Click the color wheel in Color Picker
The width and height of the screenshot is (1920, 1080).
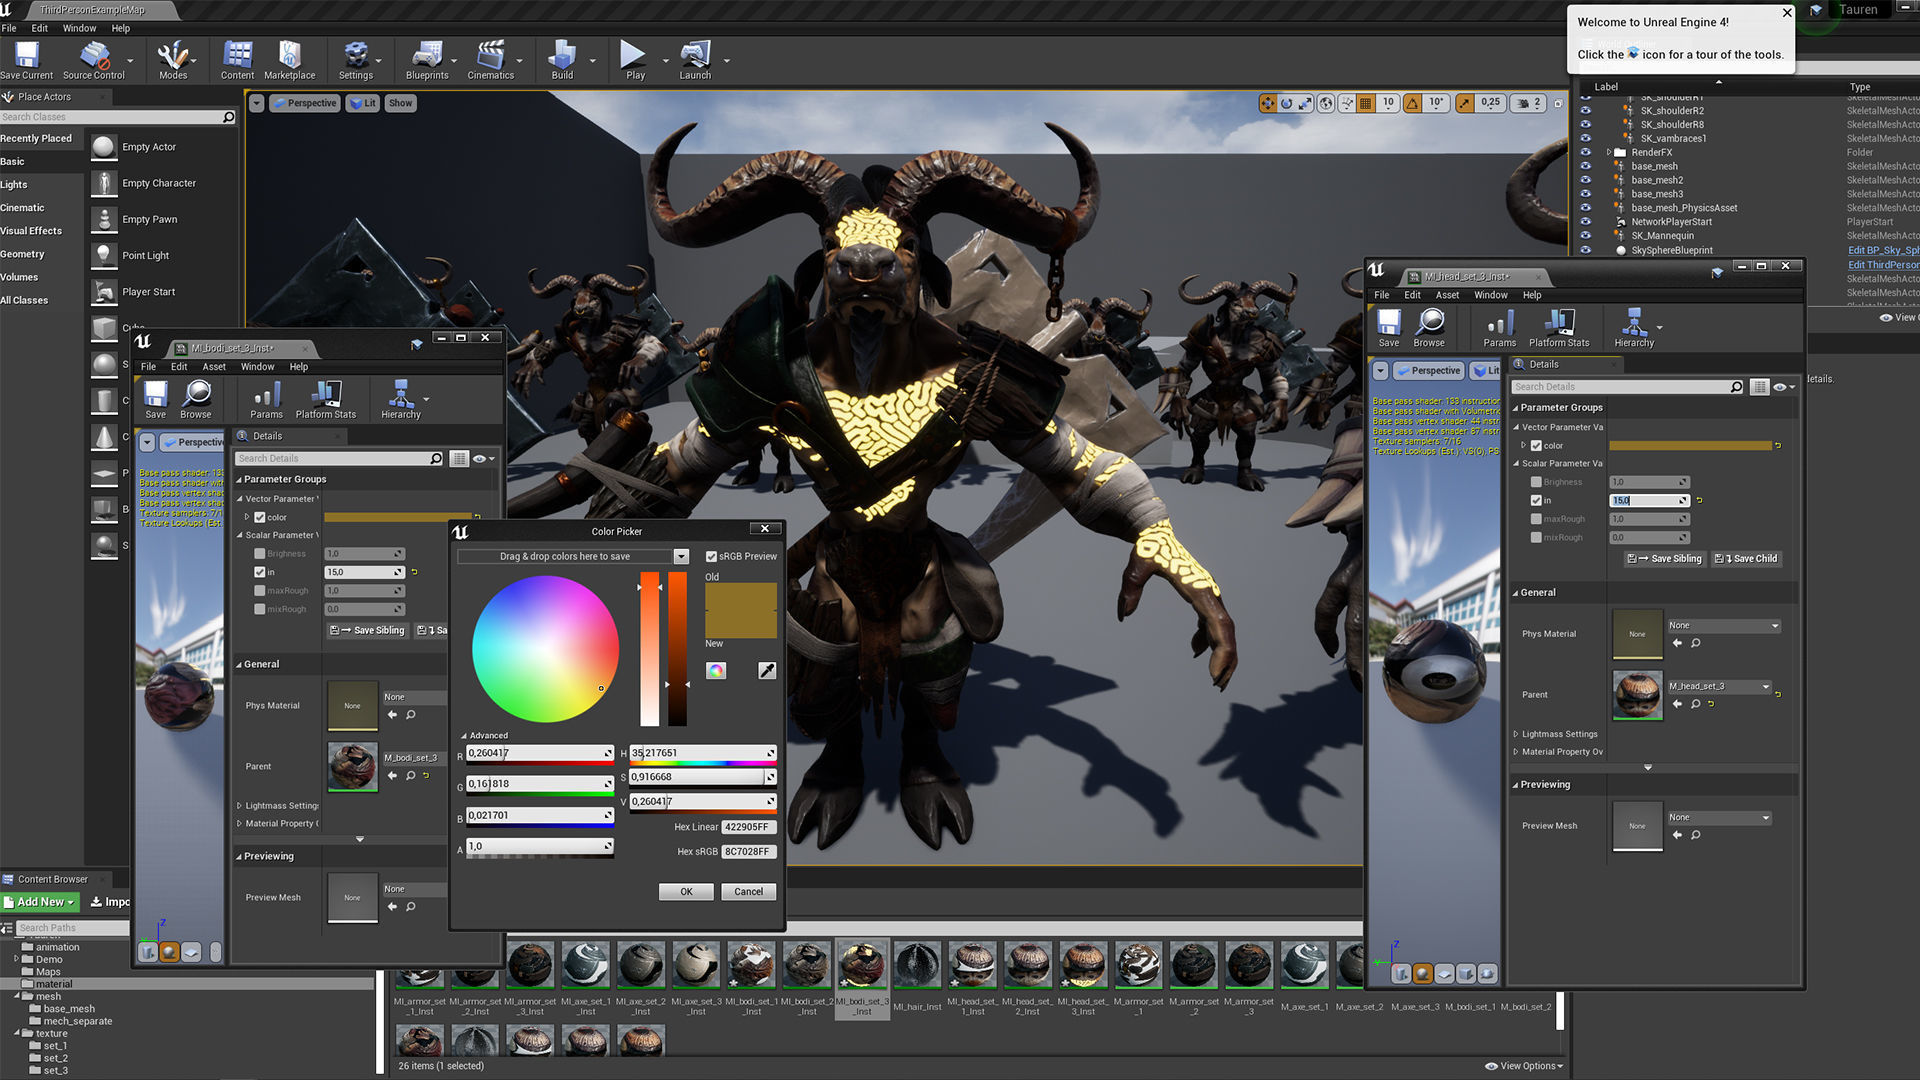545,650
